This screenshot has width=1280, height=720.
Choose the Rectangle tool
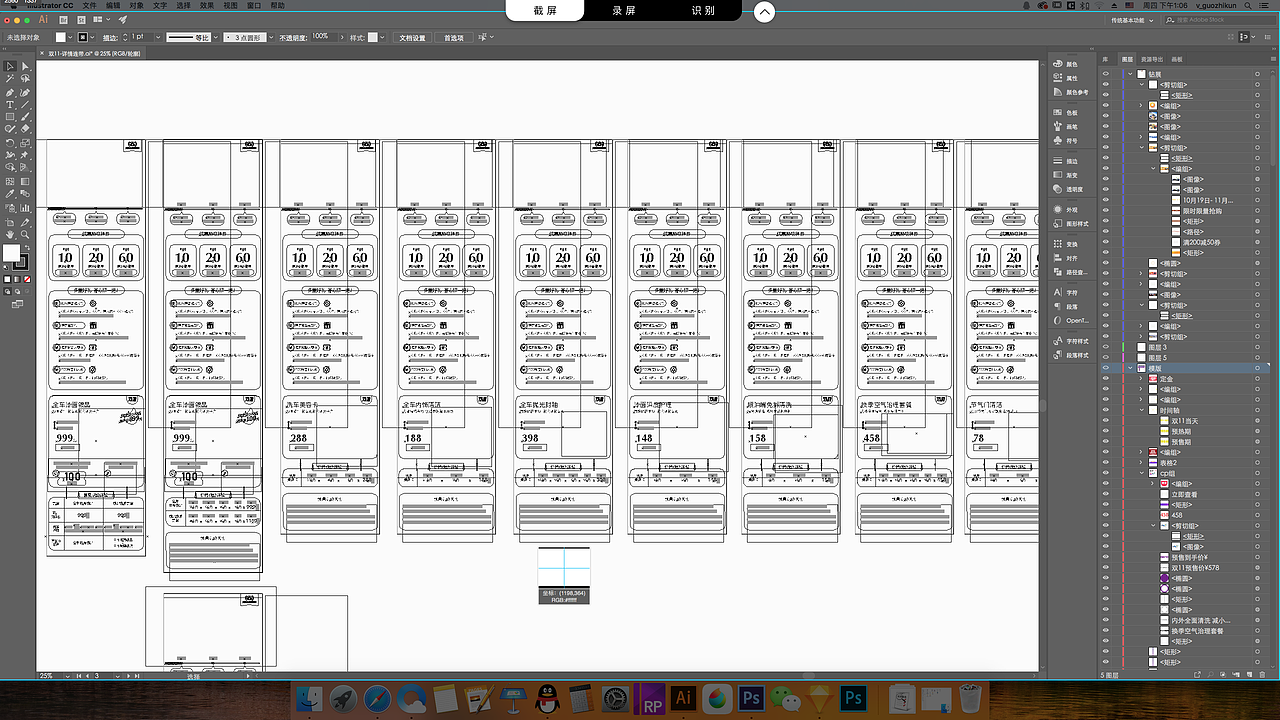[10, 117]
